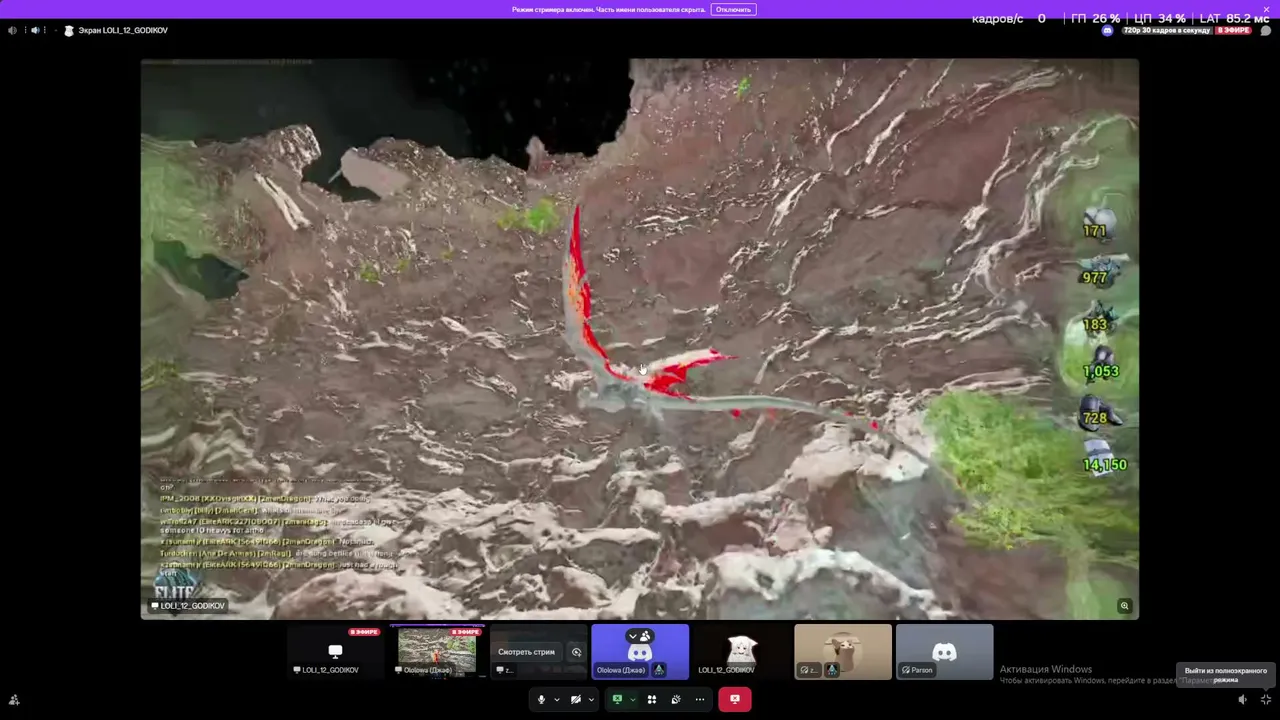The height and width of the screenshot is (720, 1280).
Task: Click the icon in the bottom-left corner
Action: point(14,700)
